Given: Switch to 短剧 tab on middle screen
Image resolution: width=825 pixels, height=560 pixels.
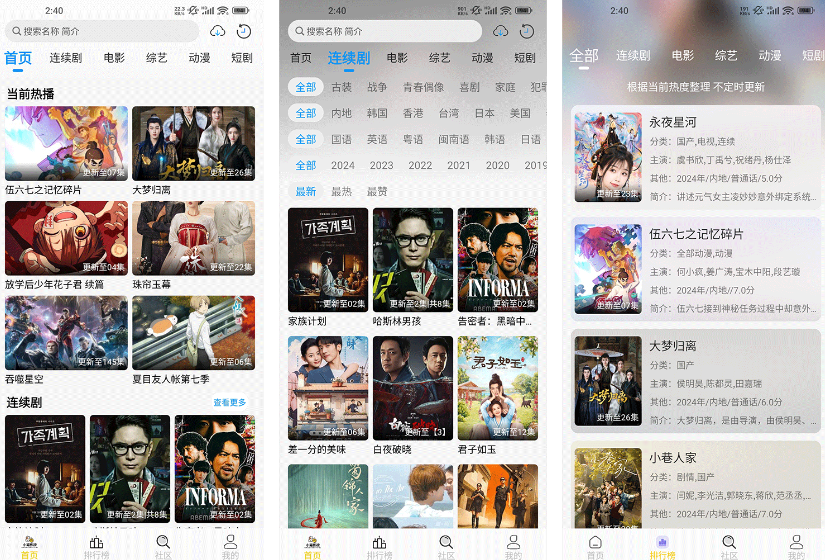Looking at the screenshot, I should click(525, 58).
